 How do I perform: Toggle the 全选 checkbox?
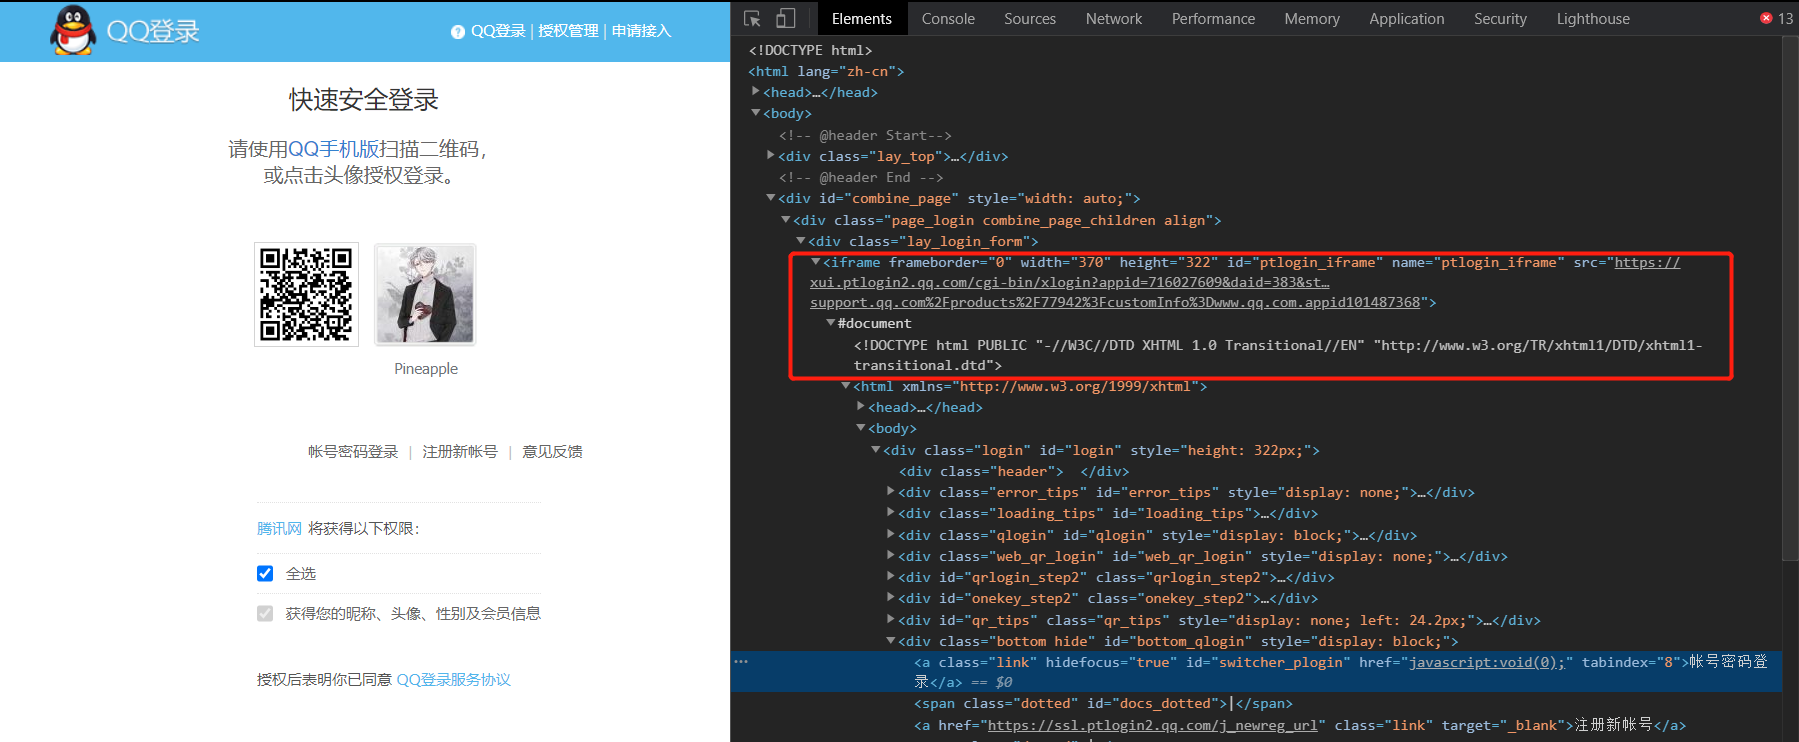(x=265, y=573)
